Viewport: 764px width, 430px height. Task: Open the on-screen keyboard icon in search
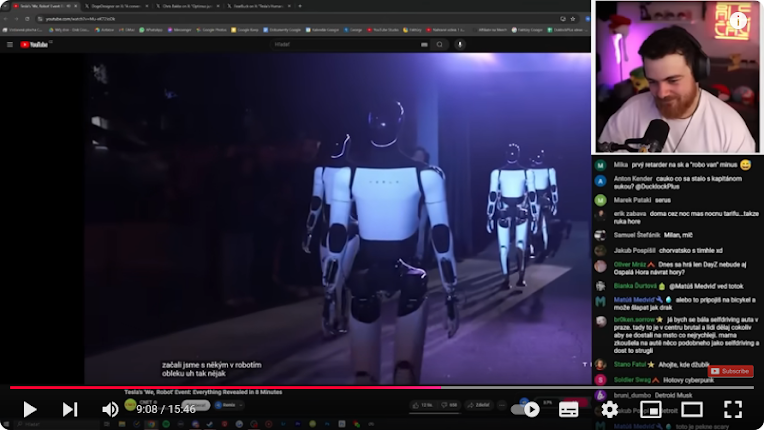(424, 44)
